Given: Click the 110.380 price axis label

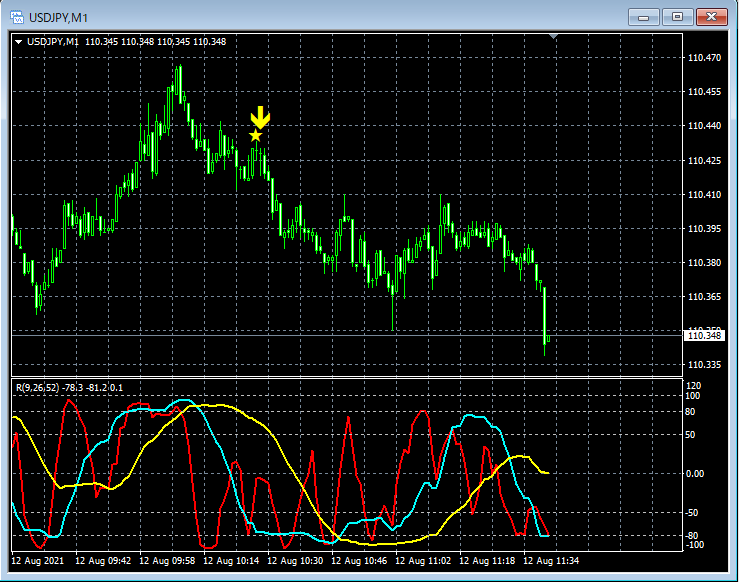Looking at the screenshot, I should coord(705,262).
